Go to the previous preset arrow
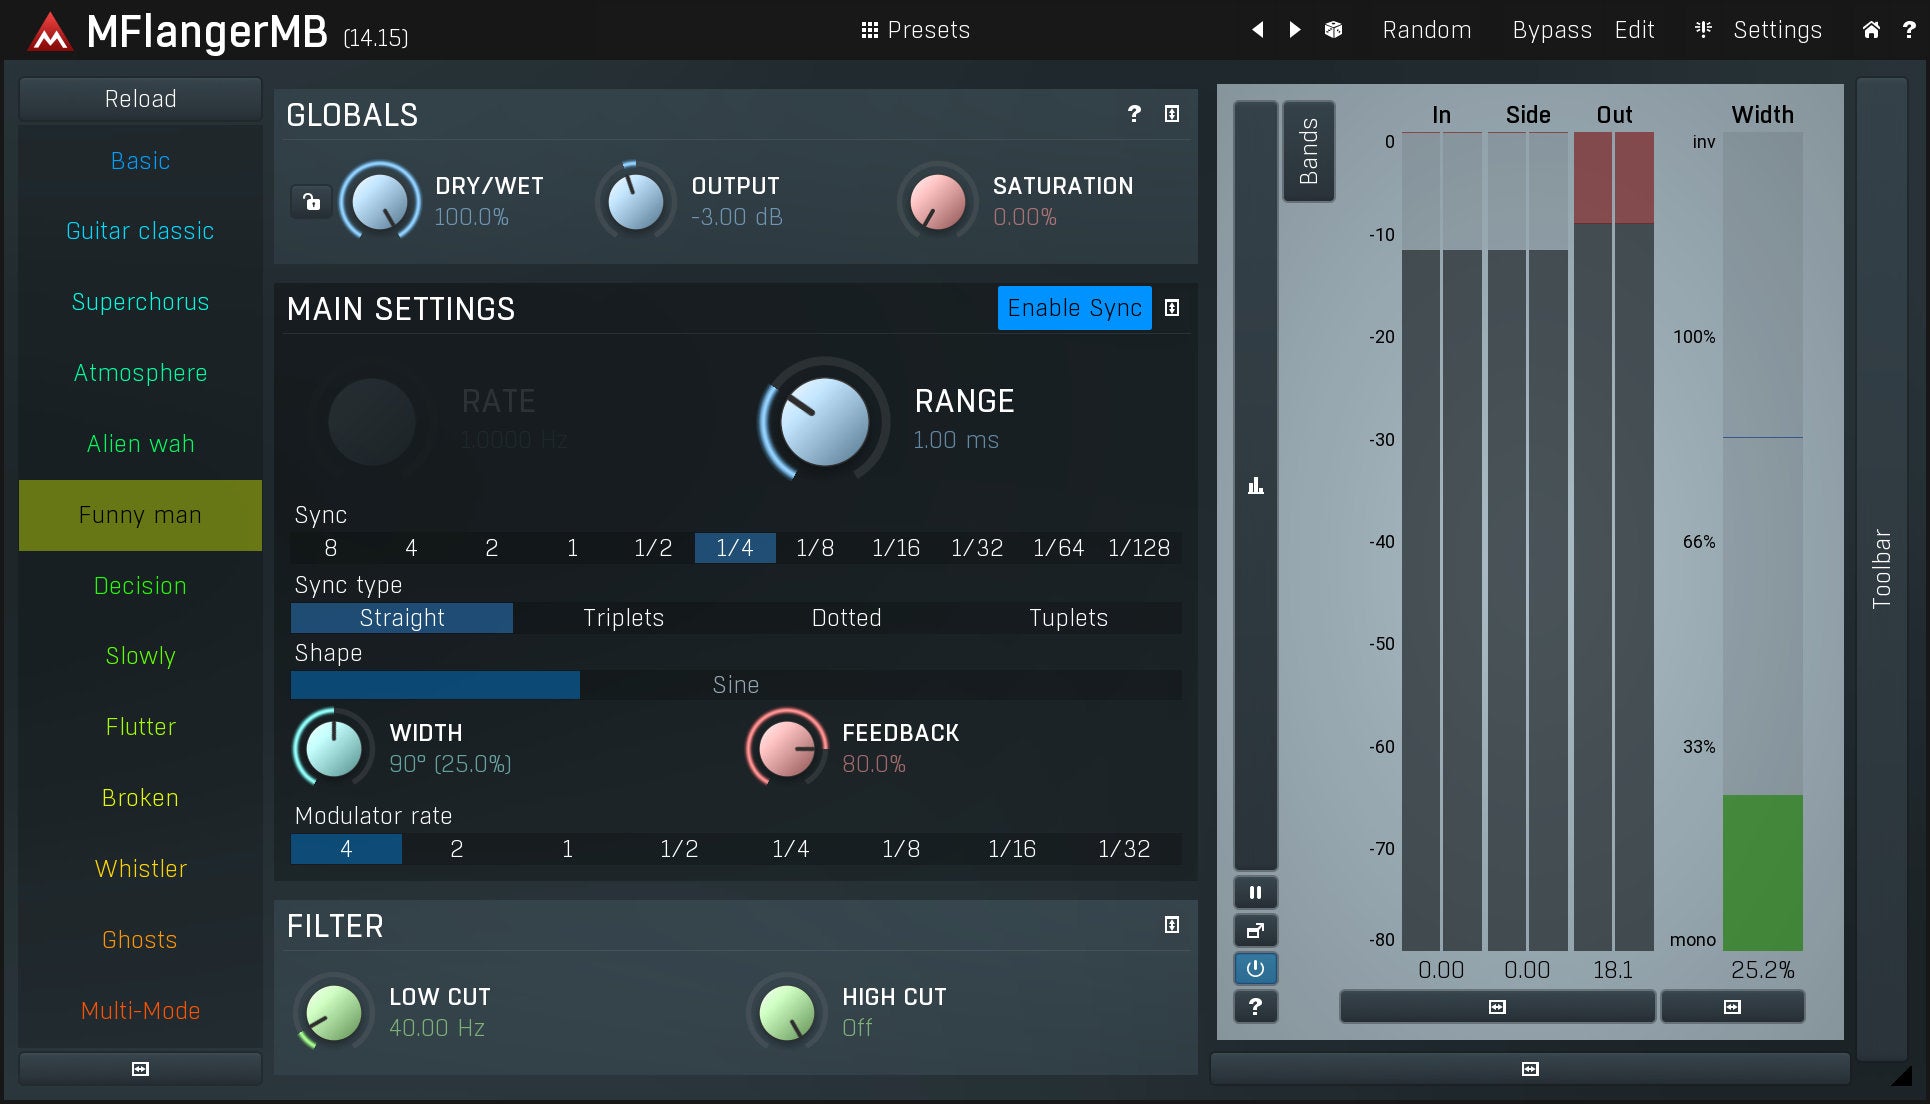Image resolution: width=1930 pixels, height=1104 pixels. (1258, 30)
